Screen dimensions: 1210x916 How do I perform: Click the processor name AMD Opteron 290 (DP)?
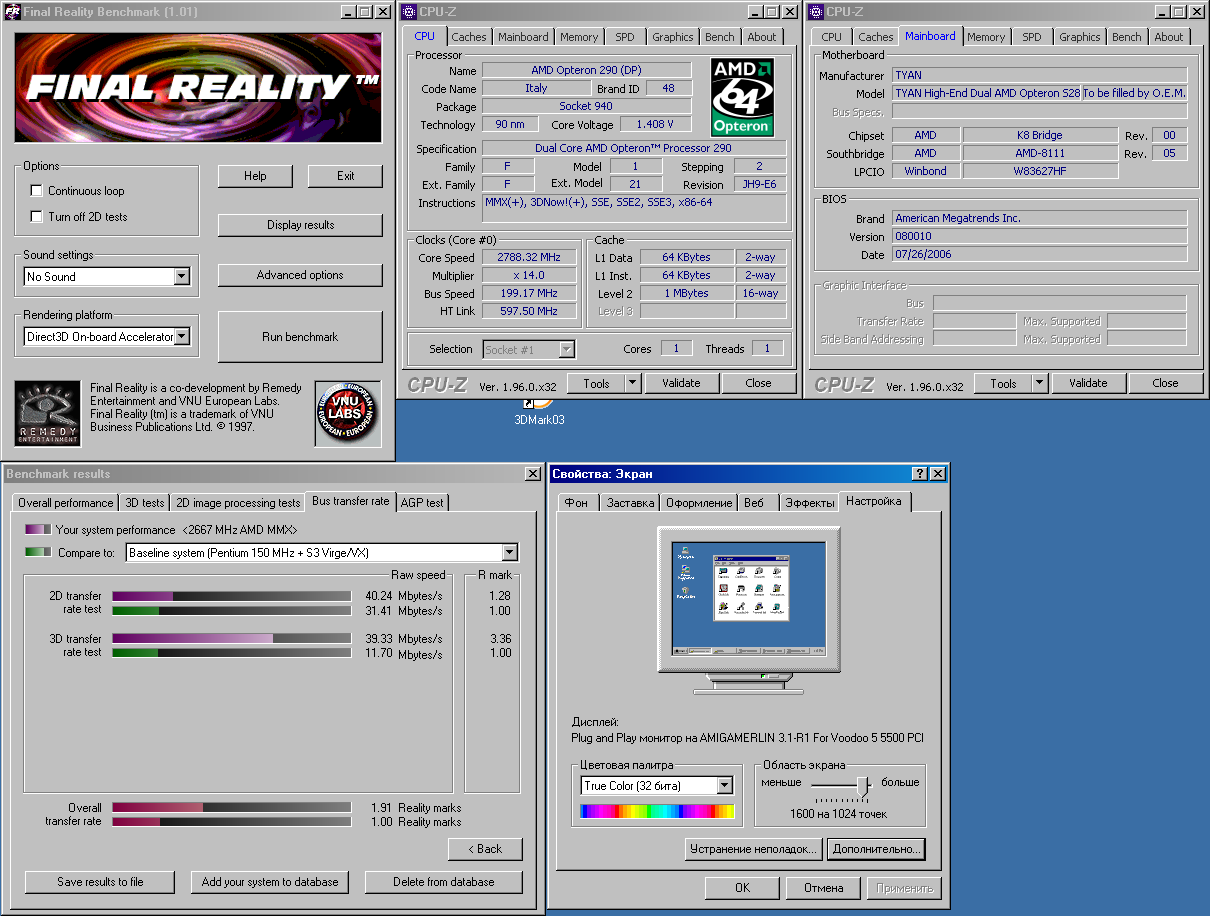pos(587,71)
